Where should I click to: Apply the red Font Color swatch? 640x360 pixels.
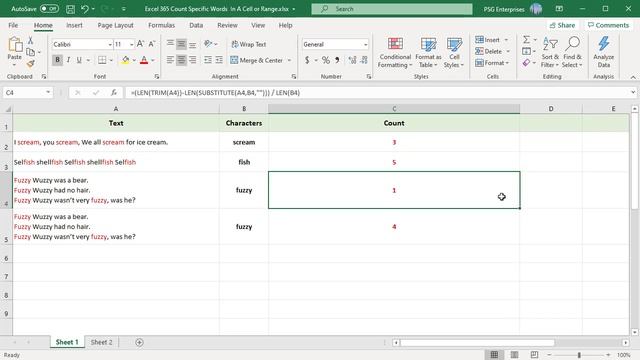pos(144,60)
